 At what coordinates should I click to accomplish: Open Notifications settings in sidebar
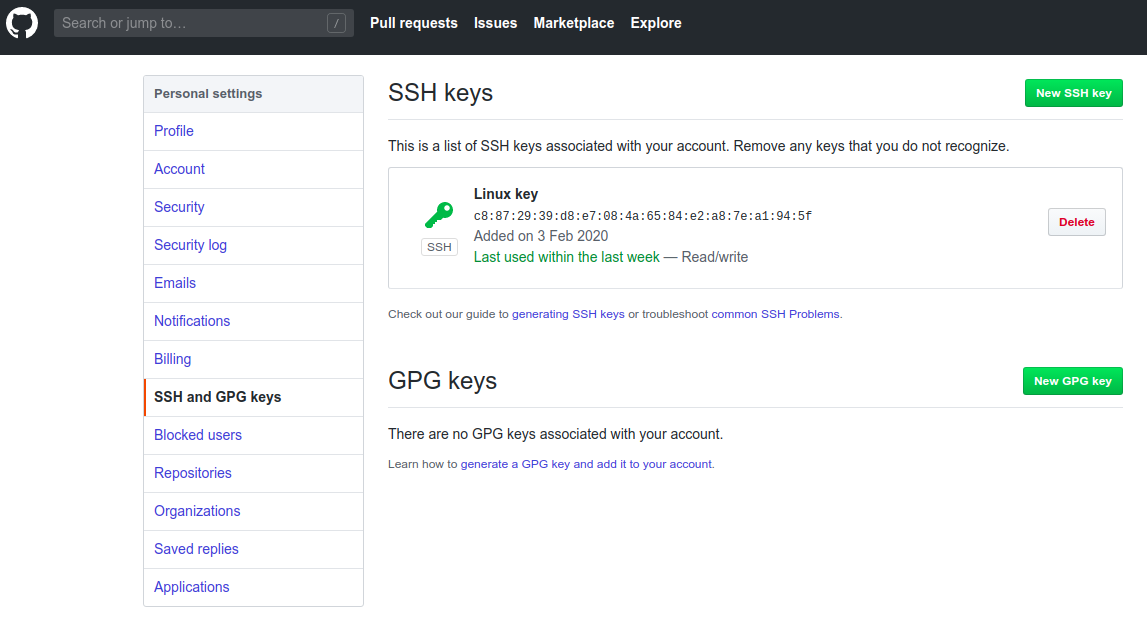(253, 321)
